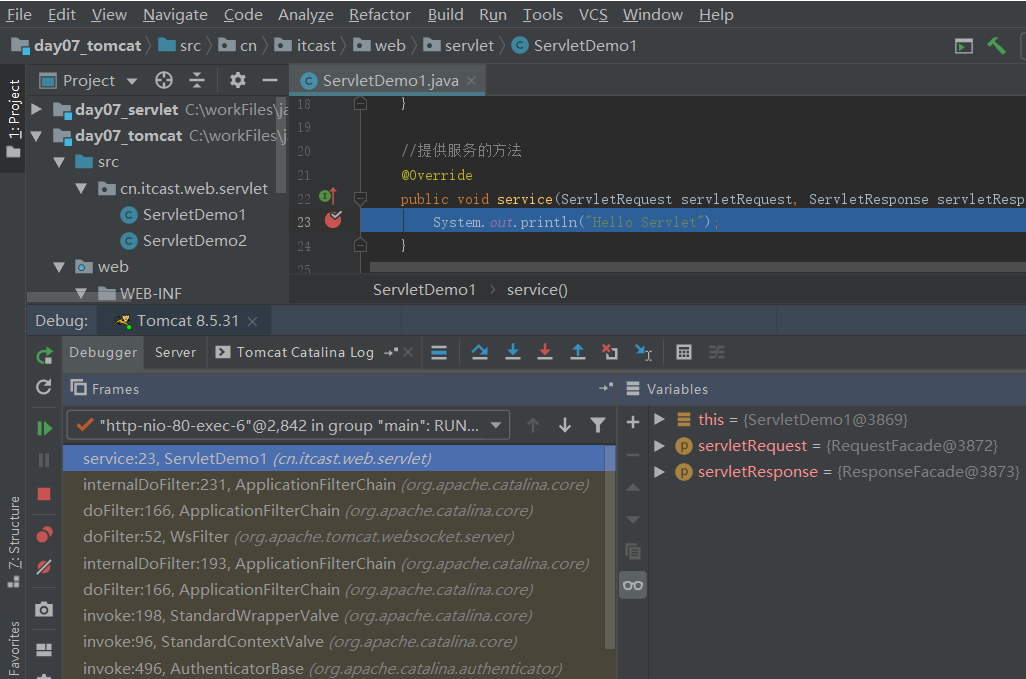This screenshot has width=1026, height=679.
Task: Select the internalDoFilter:231 stack frame
Action: 335,485
